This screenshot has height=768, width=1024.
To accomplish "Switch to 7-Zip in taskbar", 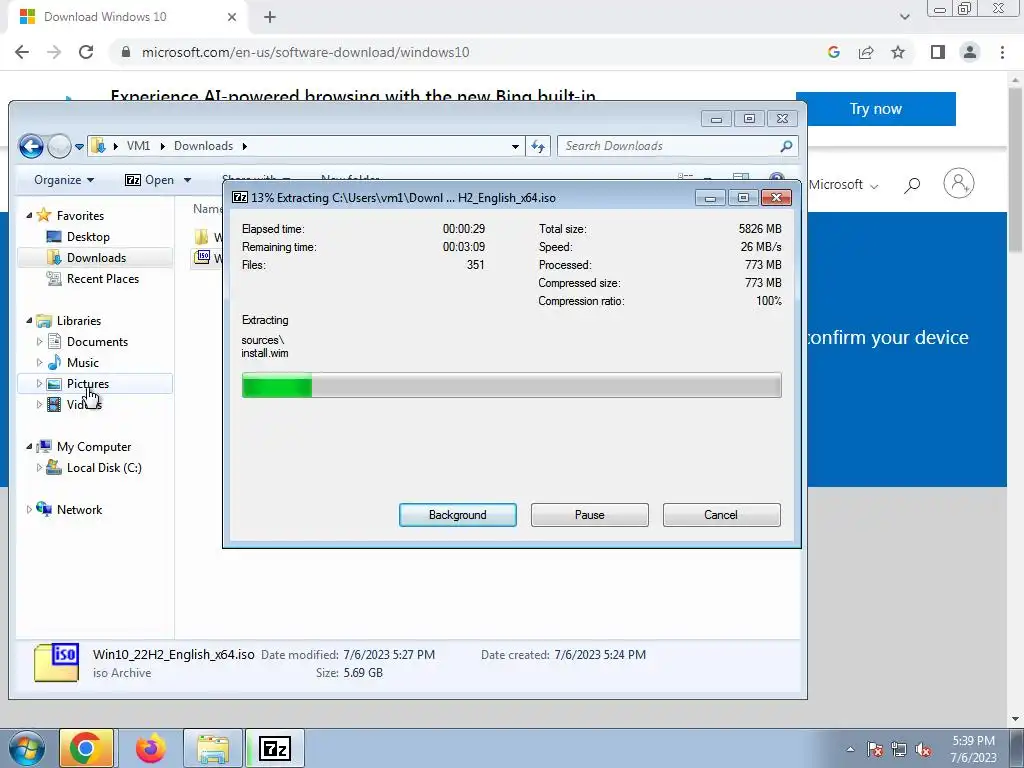I will point(274,748).
